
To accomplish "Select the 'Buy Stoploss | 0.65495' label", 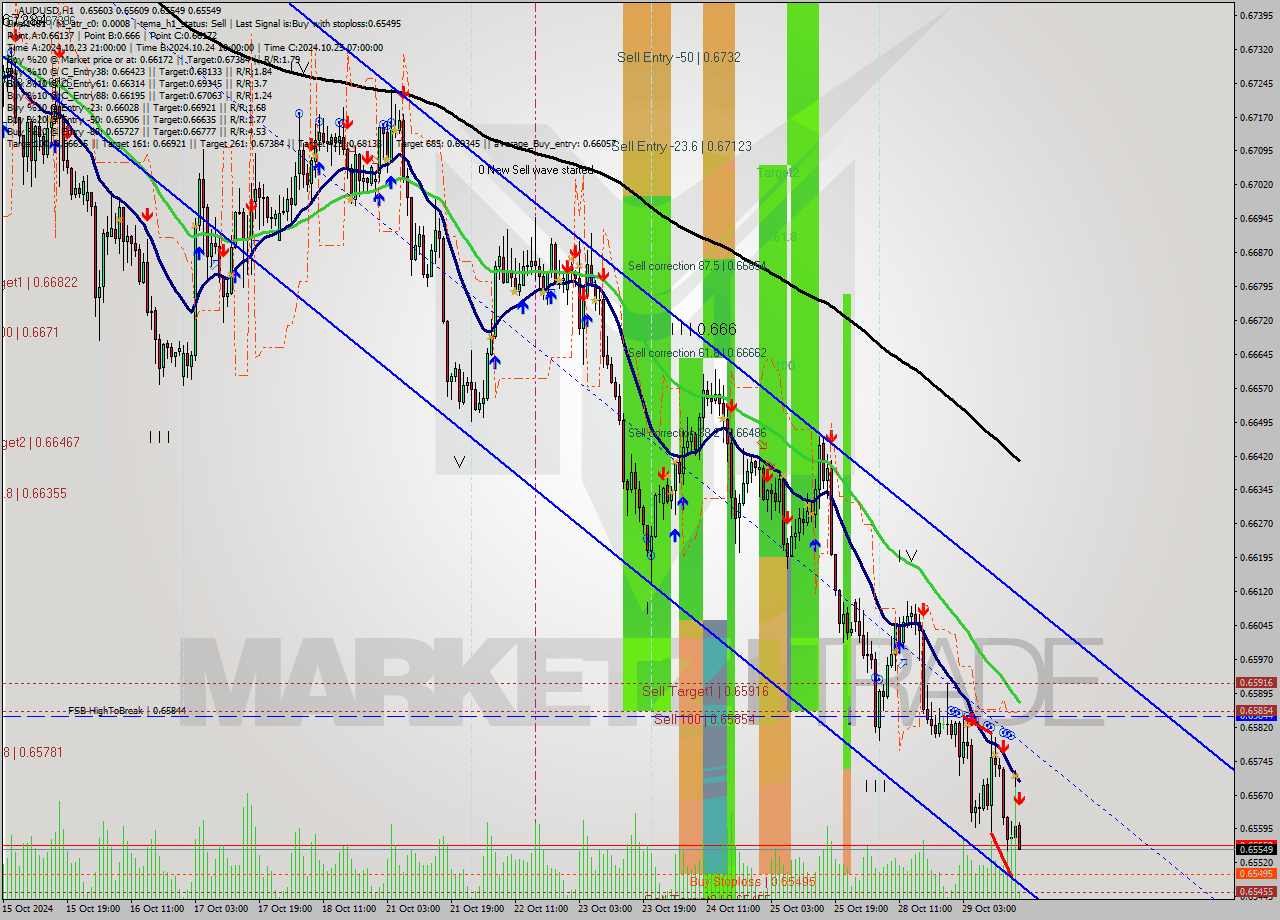I will [752, 882].
